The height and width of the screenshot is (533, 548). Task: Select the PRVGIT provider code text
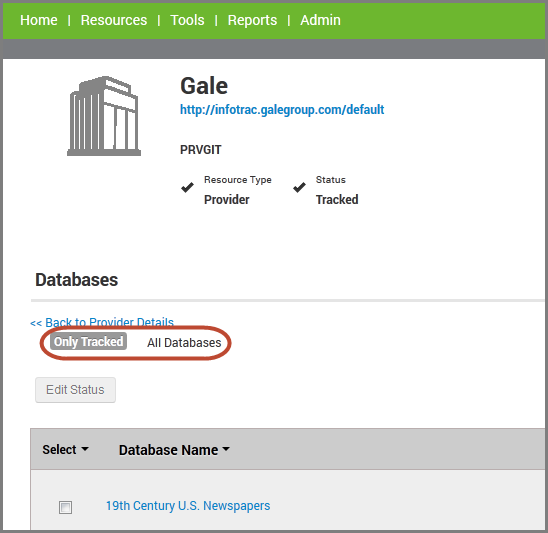pyautogui.click(x=201, y=150)
